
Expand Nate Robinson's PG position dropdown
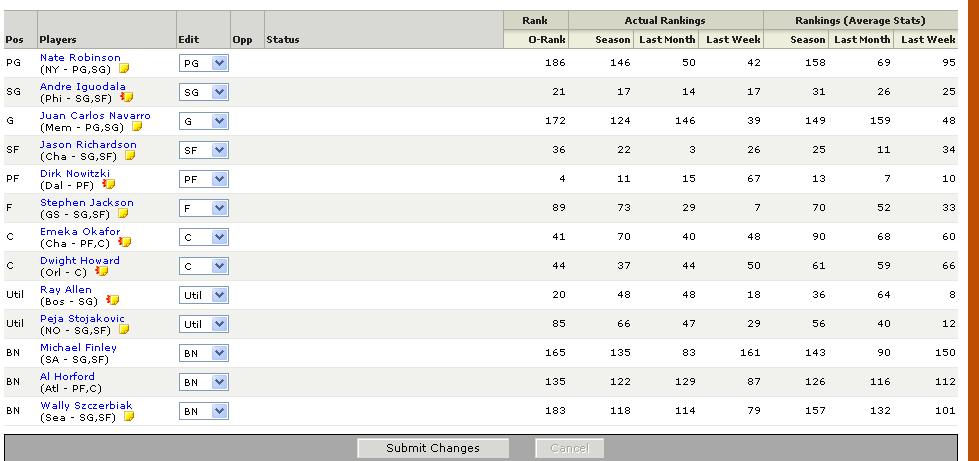coord(204,63)
